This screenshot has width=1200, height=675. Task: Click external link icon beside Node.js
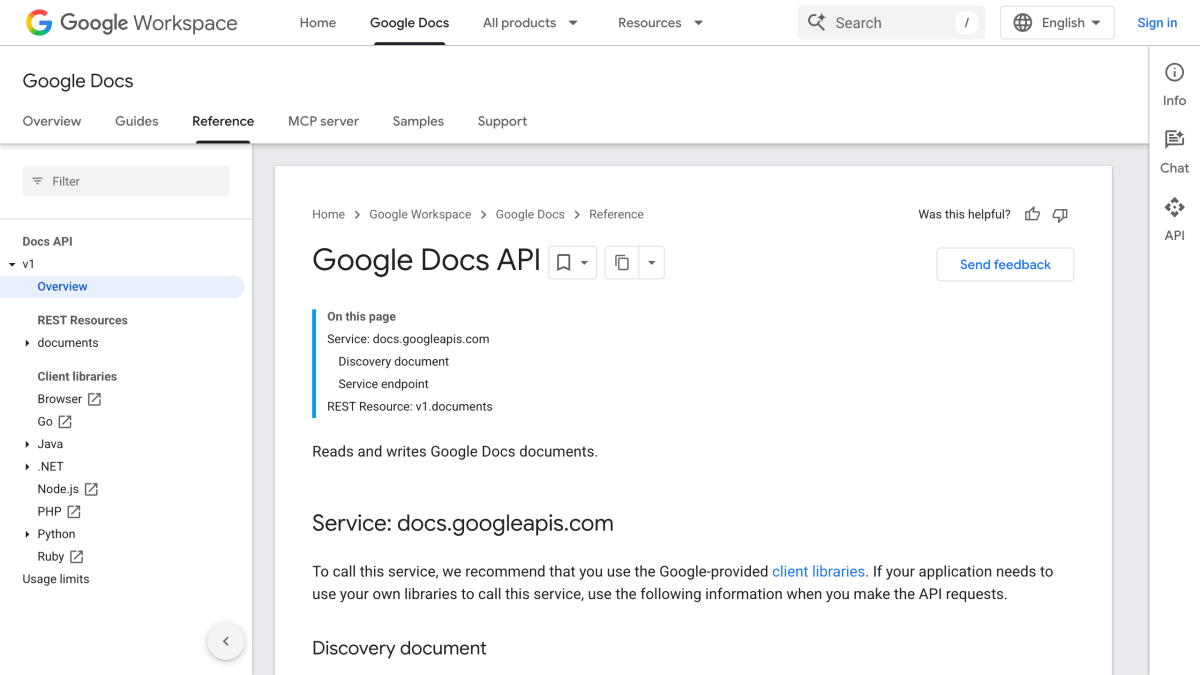coord(91,489)
